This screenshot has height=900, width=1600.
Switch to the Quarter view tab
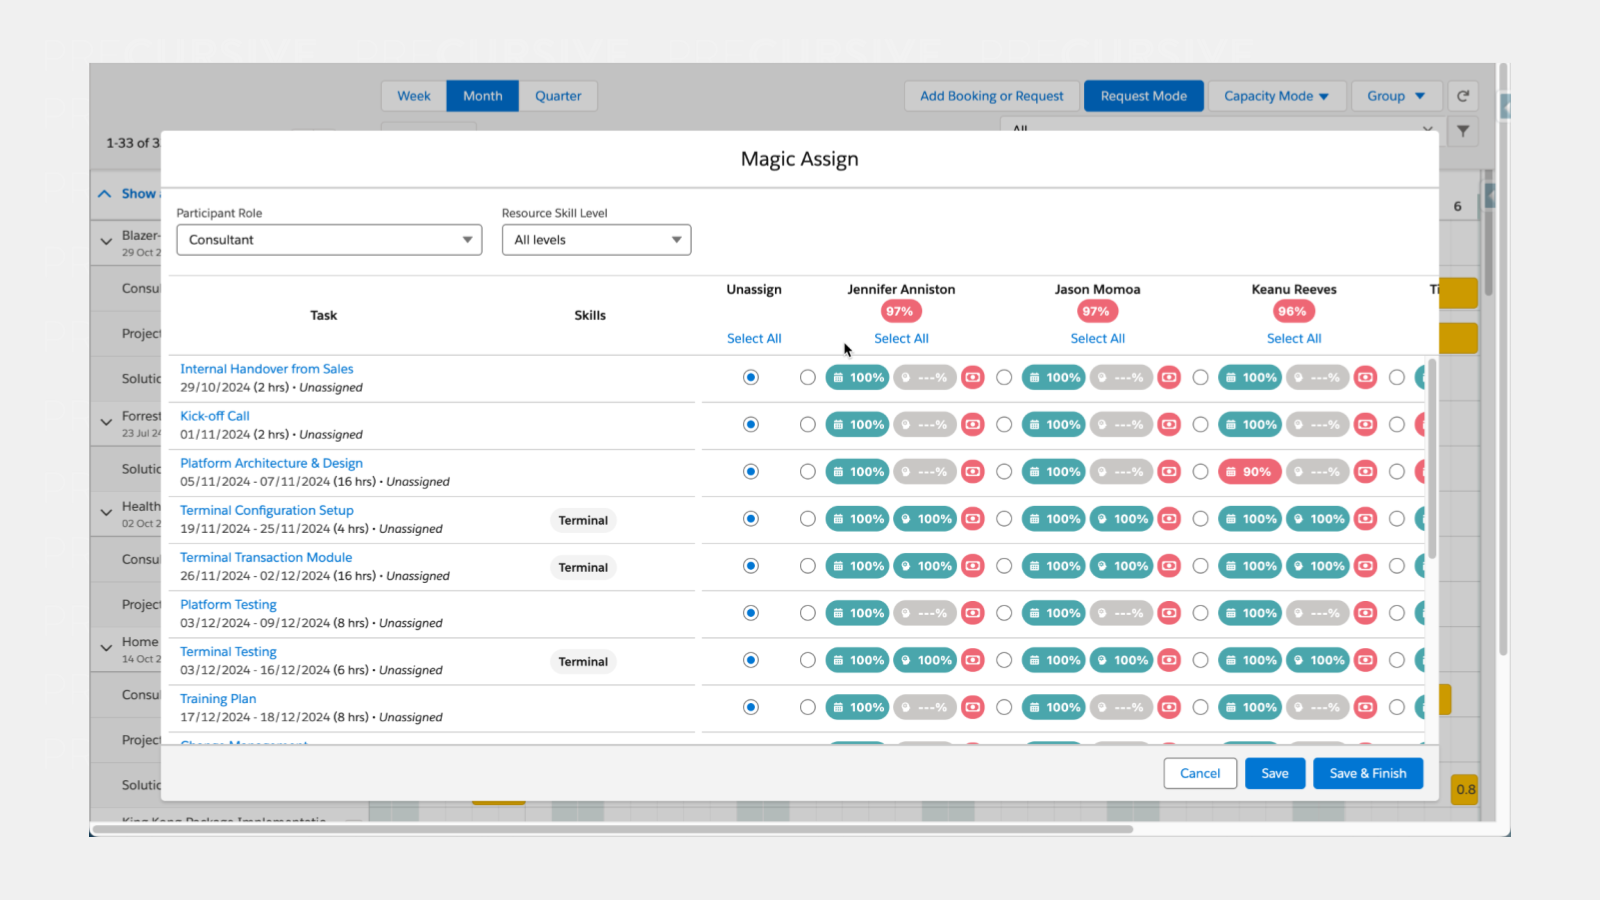click(559, 95)
